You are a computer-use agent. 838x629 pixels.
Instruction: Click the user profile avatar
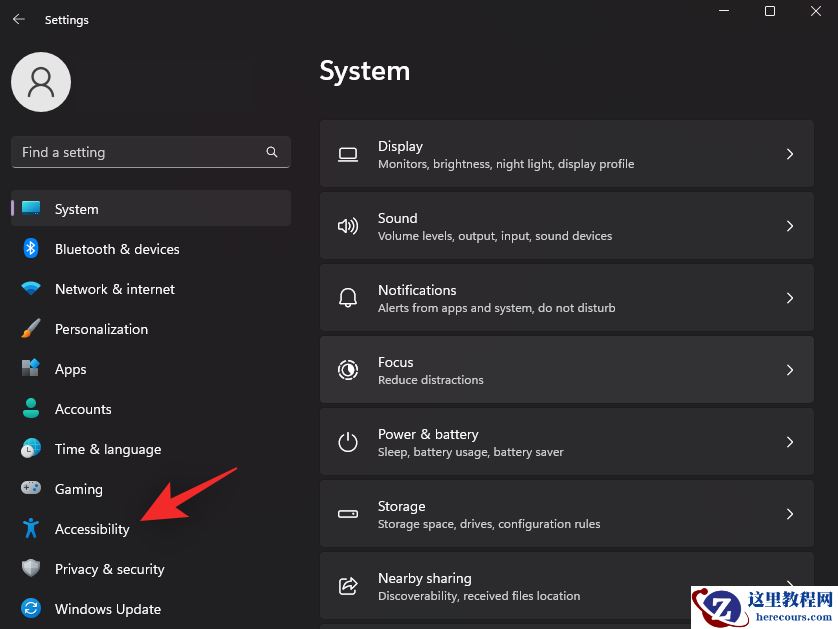pyautogui.click(x=40, y=82)
